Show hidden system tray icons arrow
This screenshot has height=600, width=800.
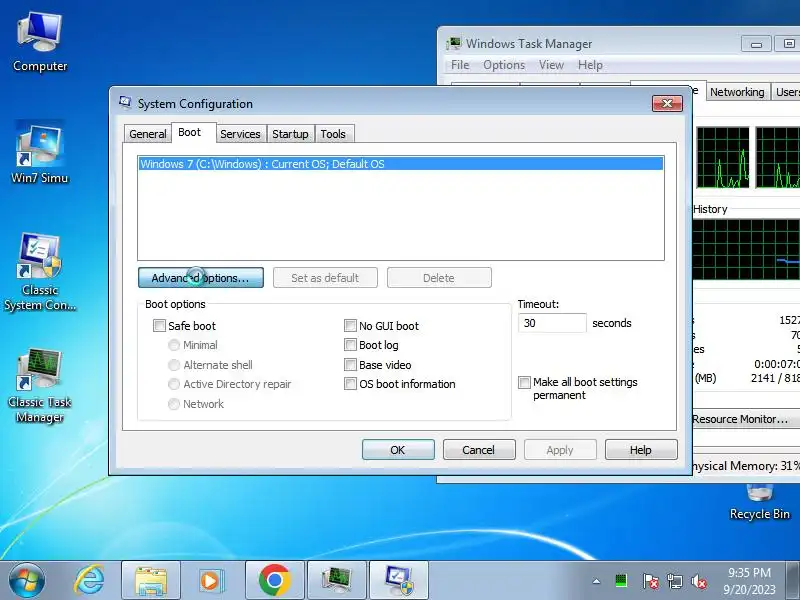(596, 581)
